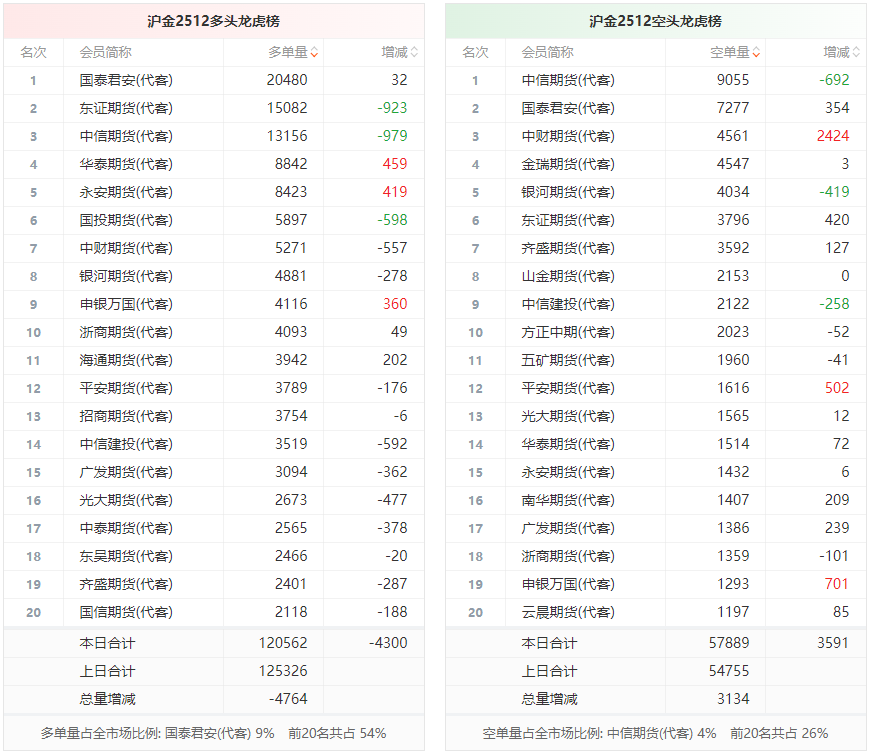
Task: Click 会员简称 header in long table
Action: click(105, 53)
